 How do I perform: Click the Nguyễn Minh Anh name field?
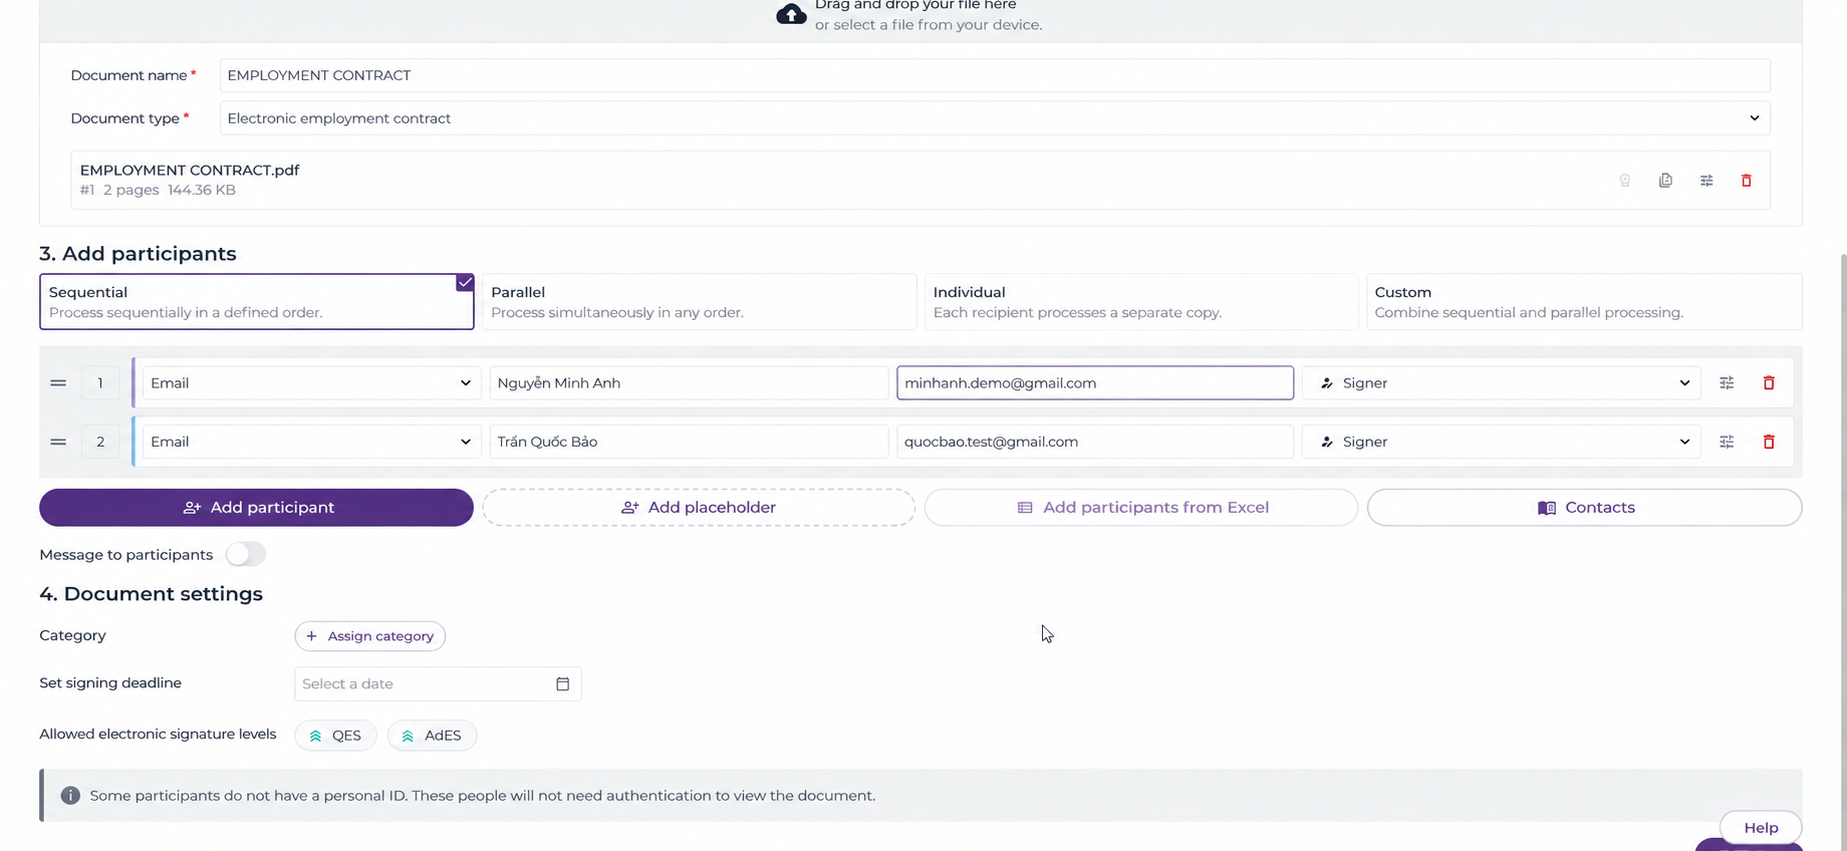(688, 383)
